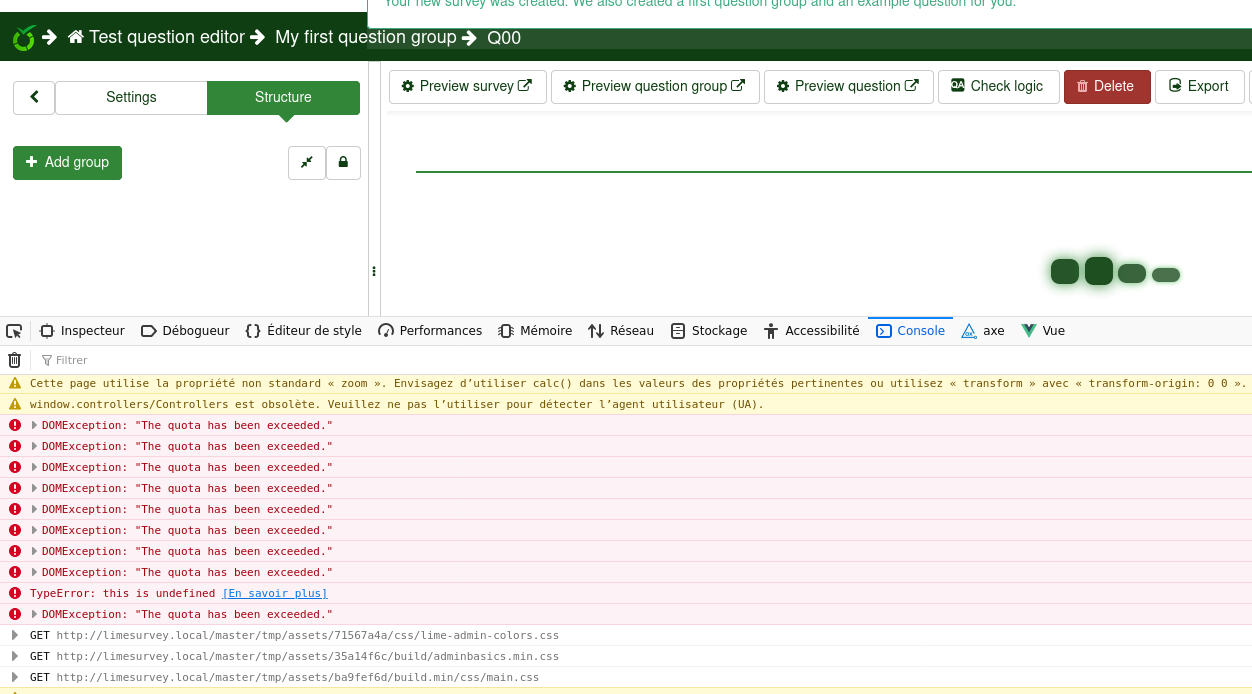Screen dimensions: 1252x694
Task: Switch to the Structure tab
Action: click(x=283, y=98)
